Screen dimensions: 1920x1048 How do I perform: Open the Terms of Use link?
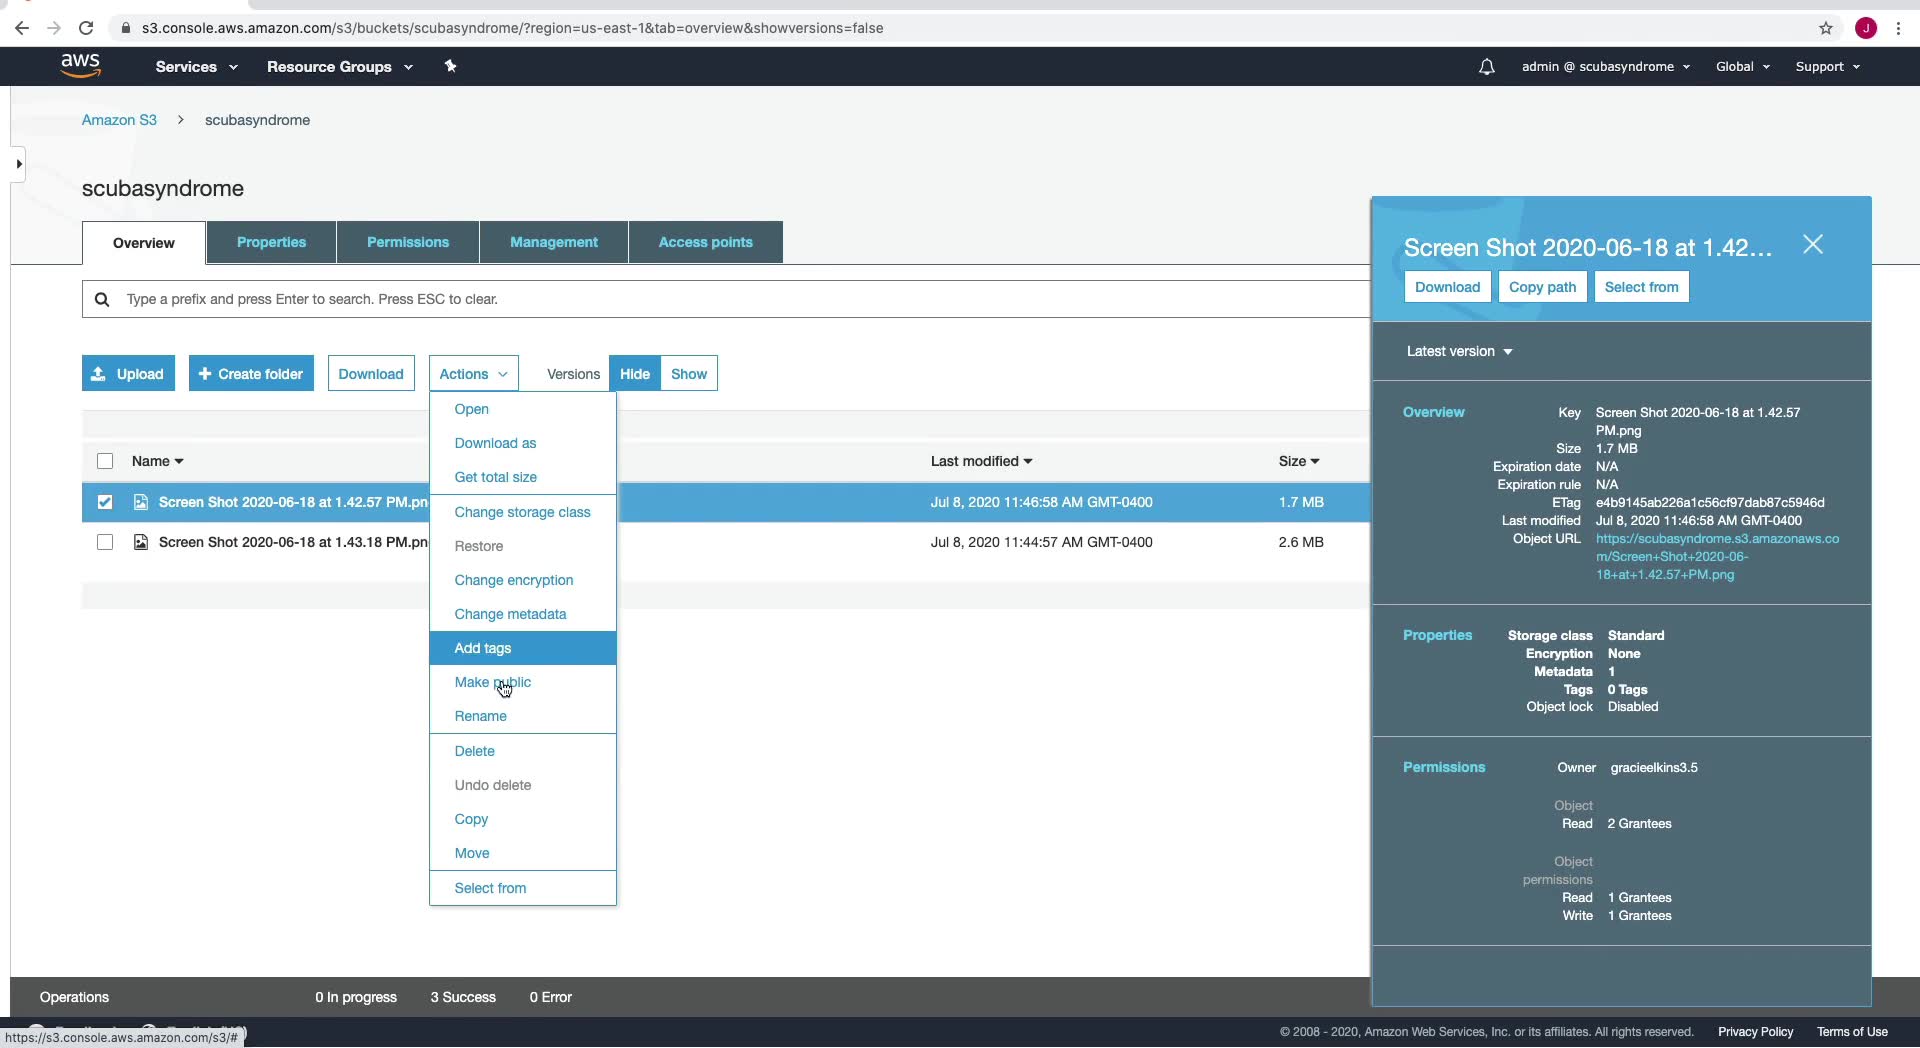pyautogui.click(x=1852, y=1032)
